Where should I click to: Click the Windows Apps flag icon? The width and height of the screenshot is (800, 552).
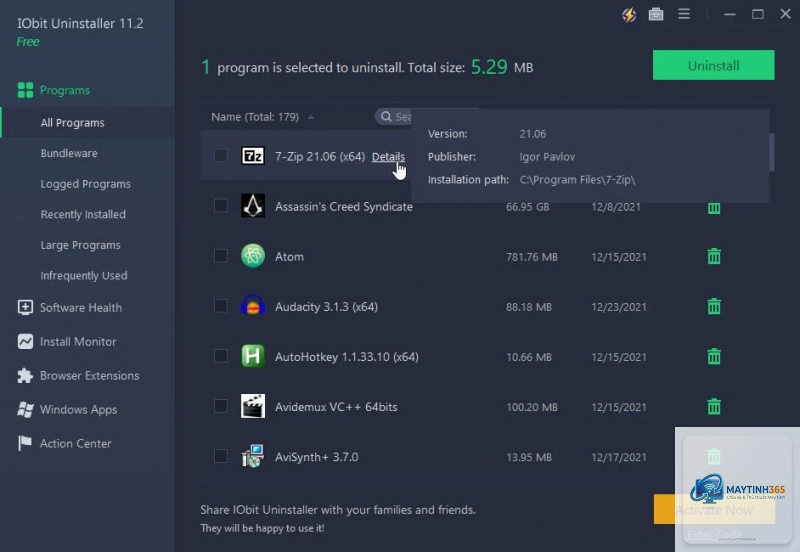[x=25, y=409]
